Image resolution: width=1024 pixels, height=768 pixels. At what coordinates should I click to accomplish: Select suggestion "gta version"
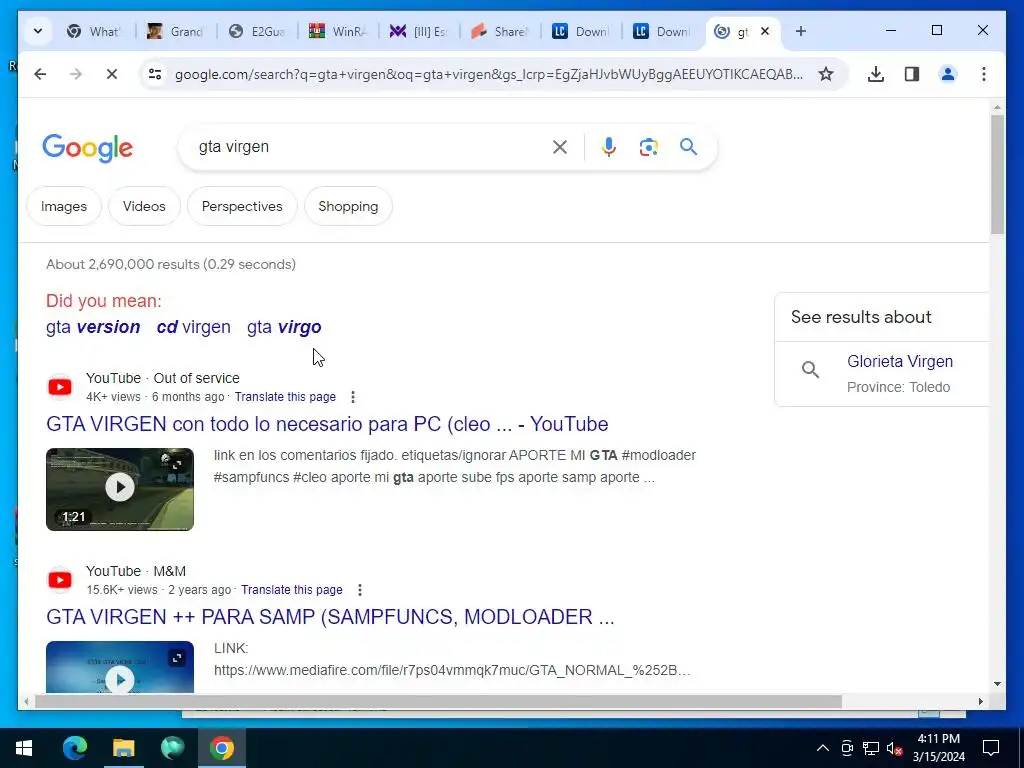pos(93,327)
